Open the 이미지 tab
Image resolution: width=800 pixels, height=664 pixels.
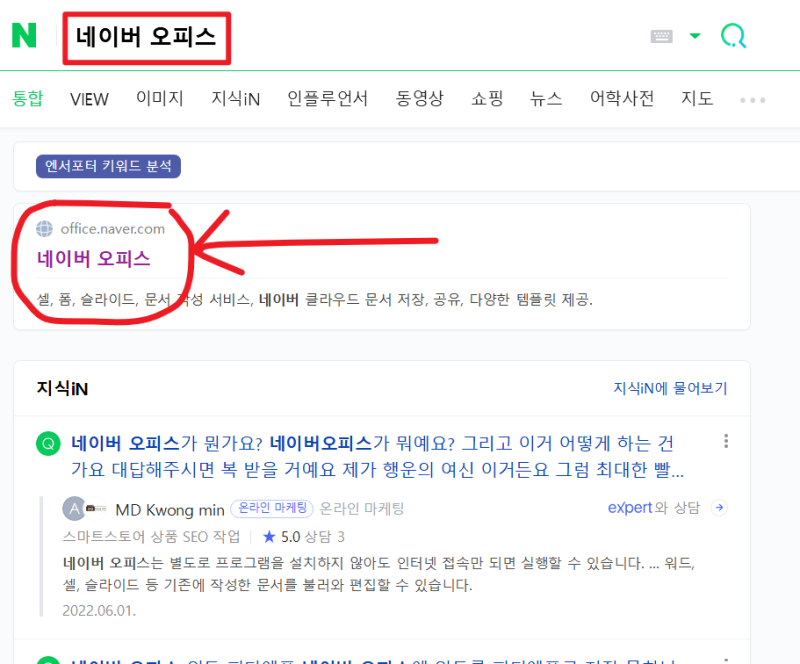[160, 98]
